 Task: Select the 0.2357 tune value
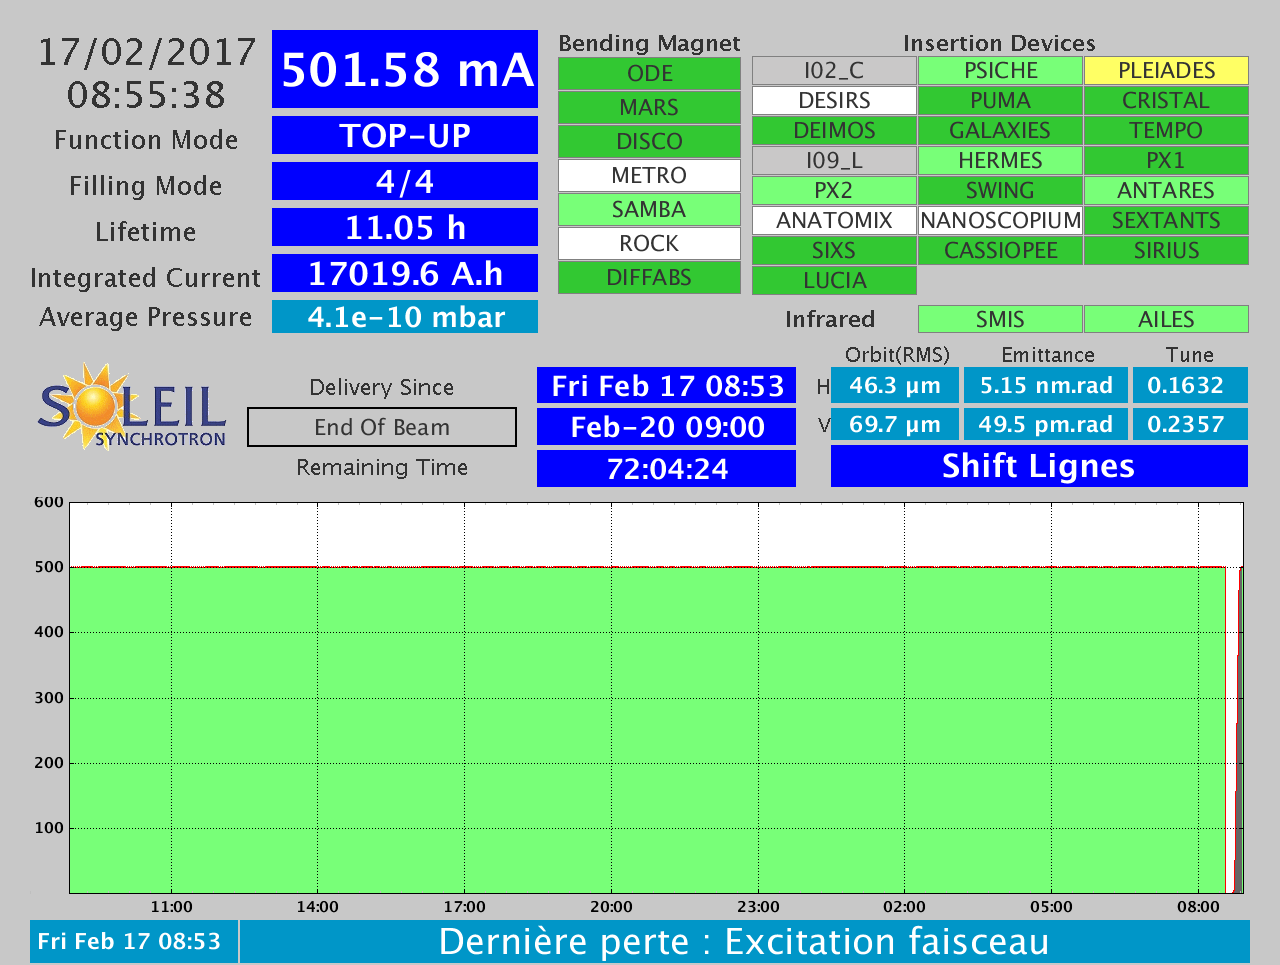pyautogui.click(x=1190, y=424)
